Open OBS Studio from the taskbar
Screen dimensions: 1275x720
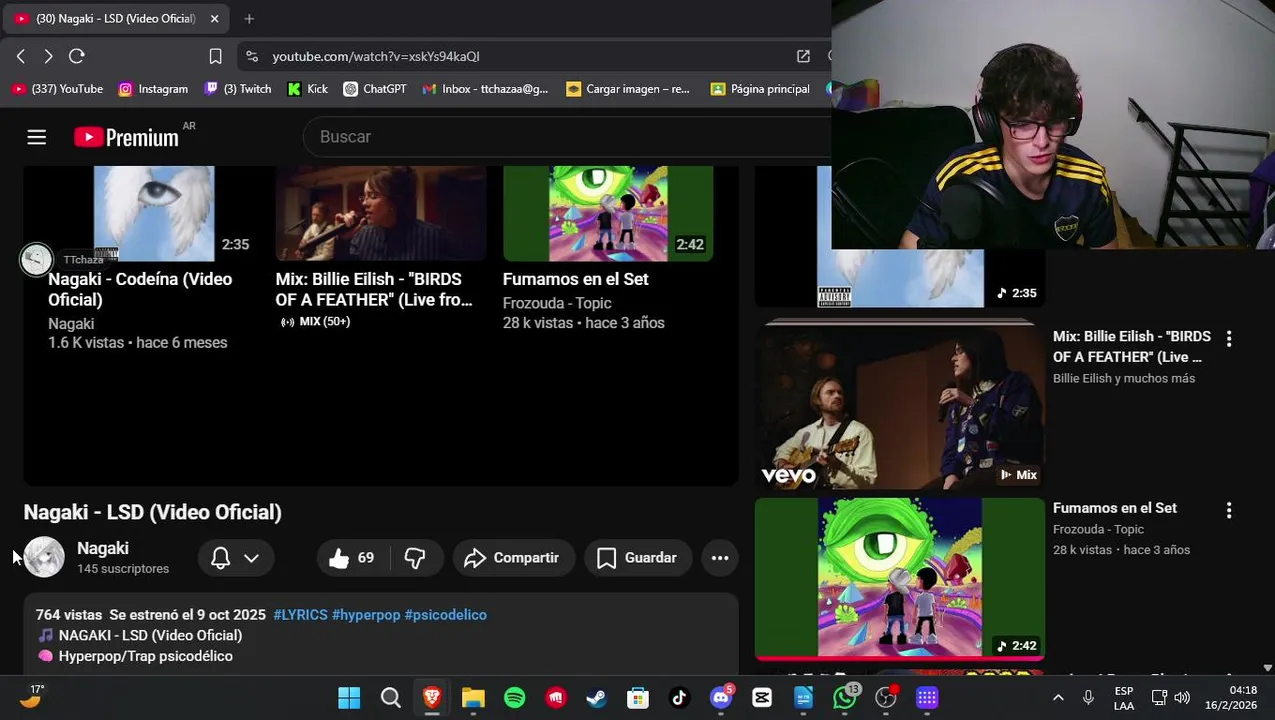(886, 698)
